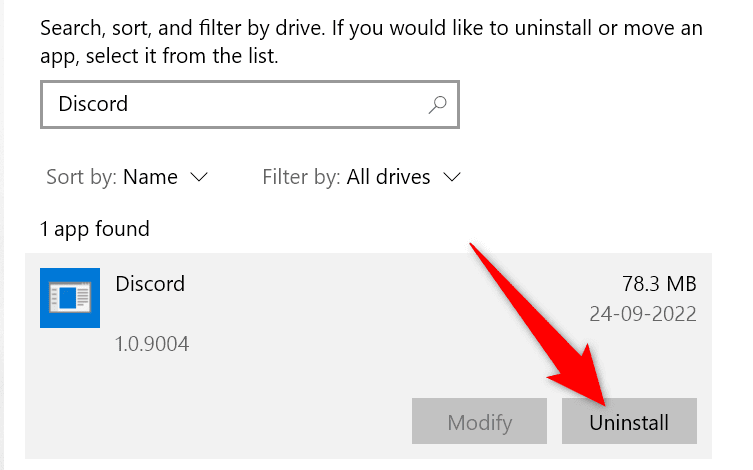Image resolution: width=753 pixels, height=470 pixels.
Task: Click the version number 1.0.9004
Action: point(152,344)
